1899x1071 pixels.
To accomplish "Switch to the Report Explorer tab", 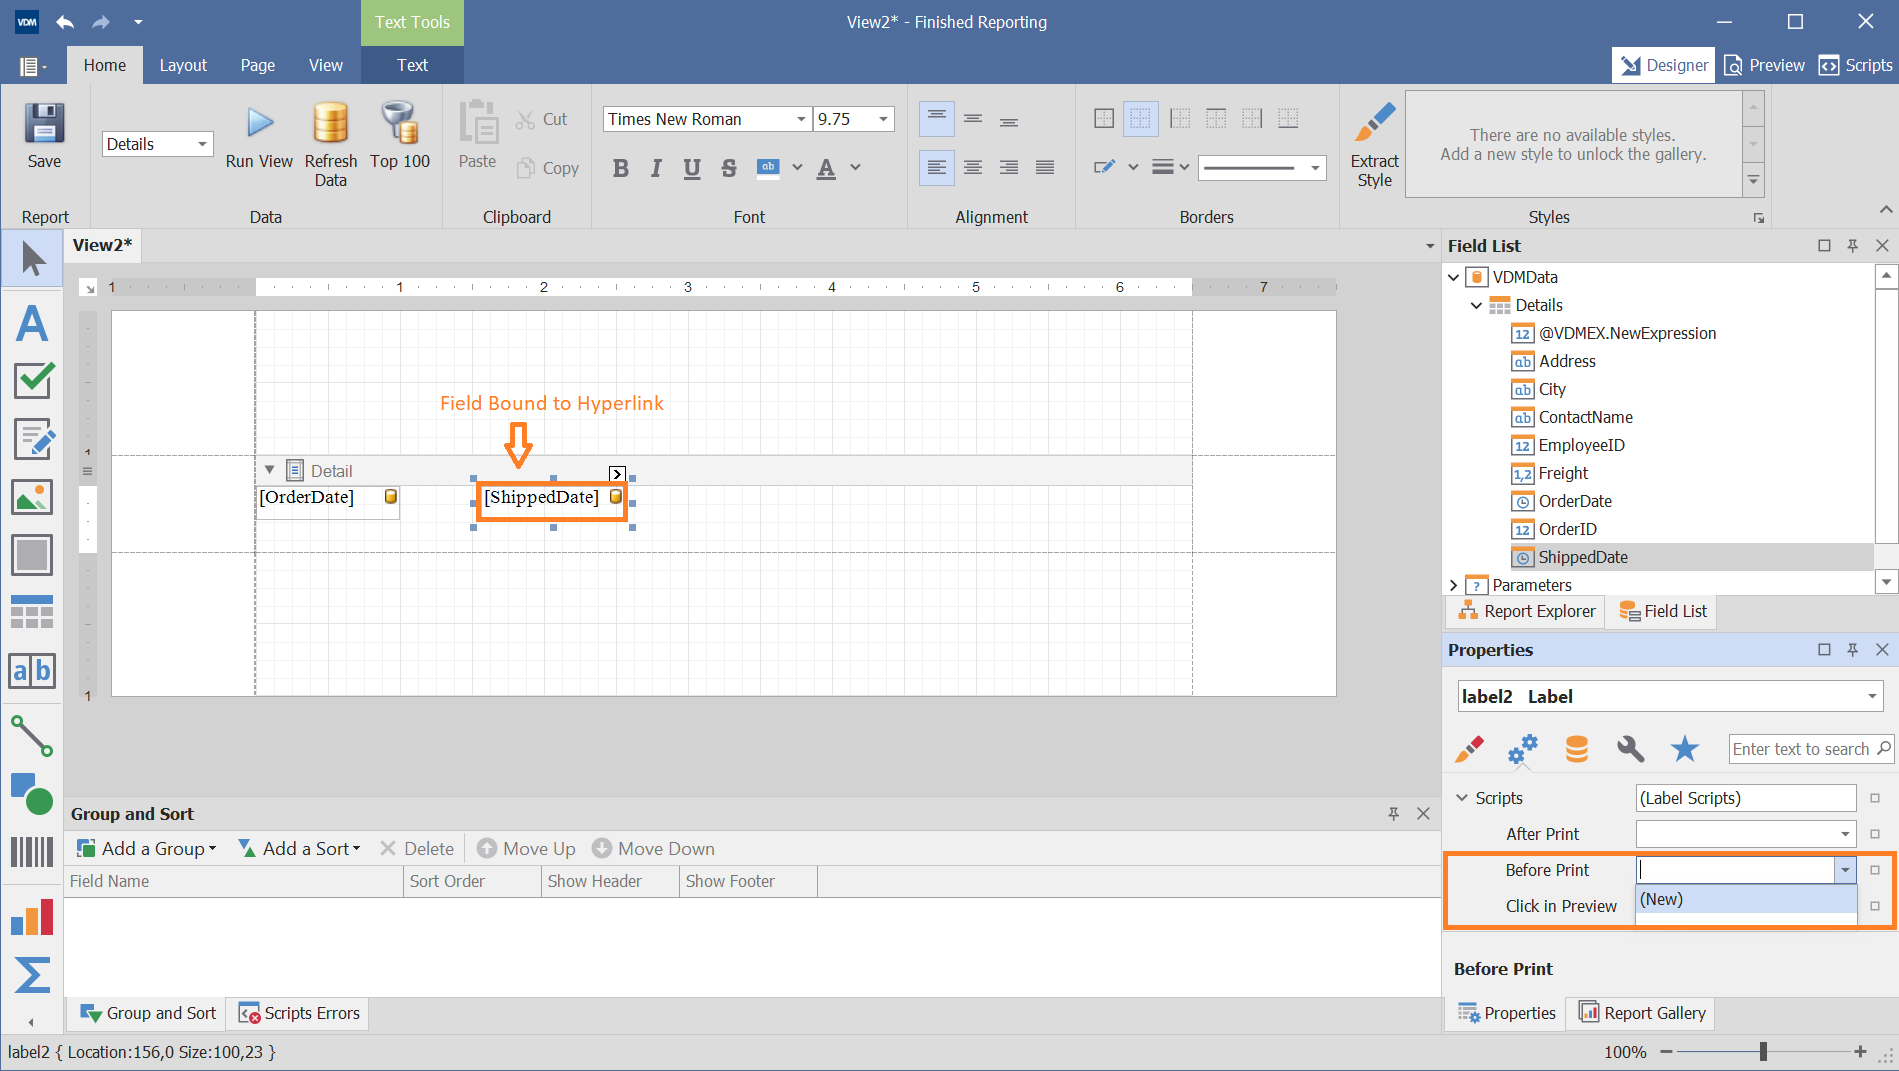I will (1524, 611).
